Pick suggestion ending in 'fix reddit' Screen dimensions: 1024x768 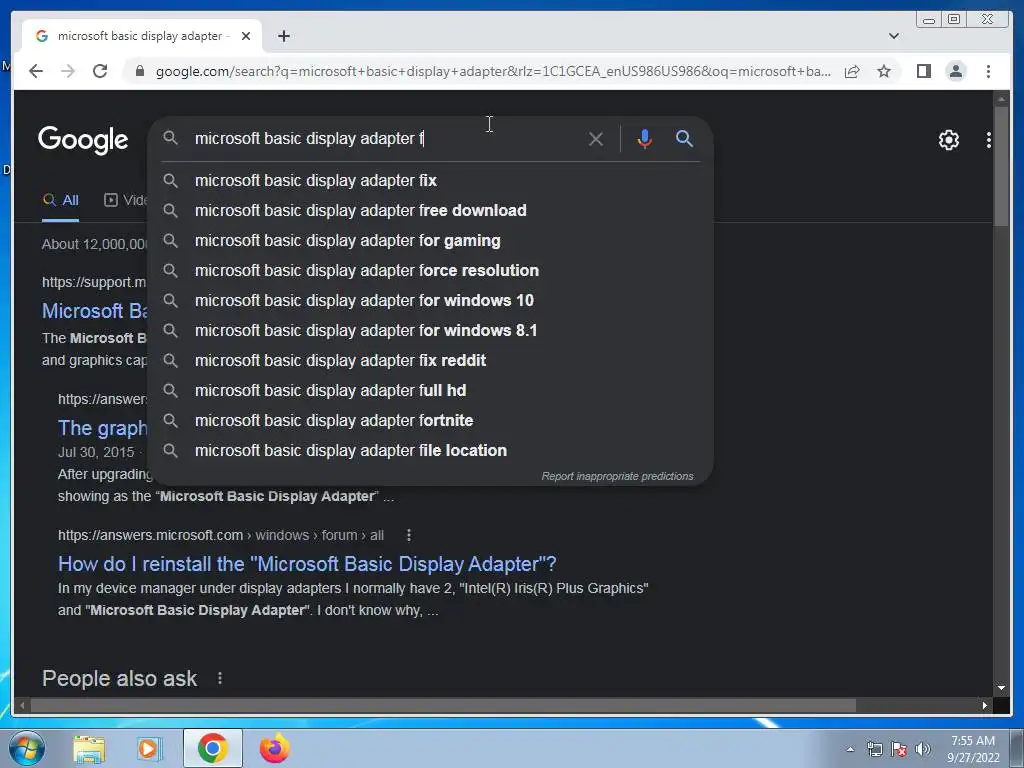coord(431,360)
